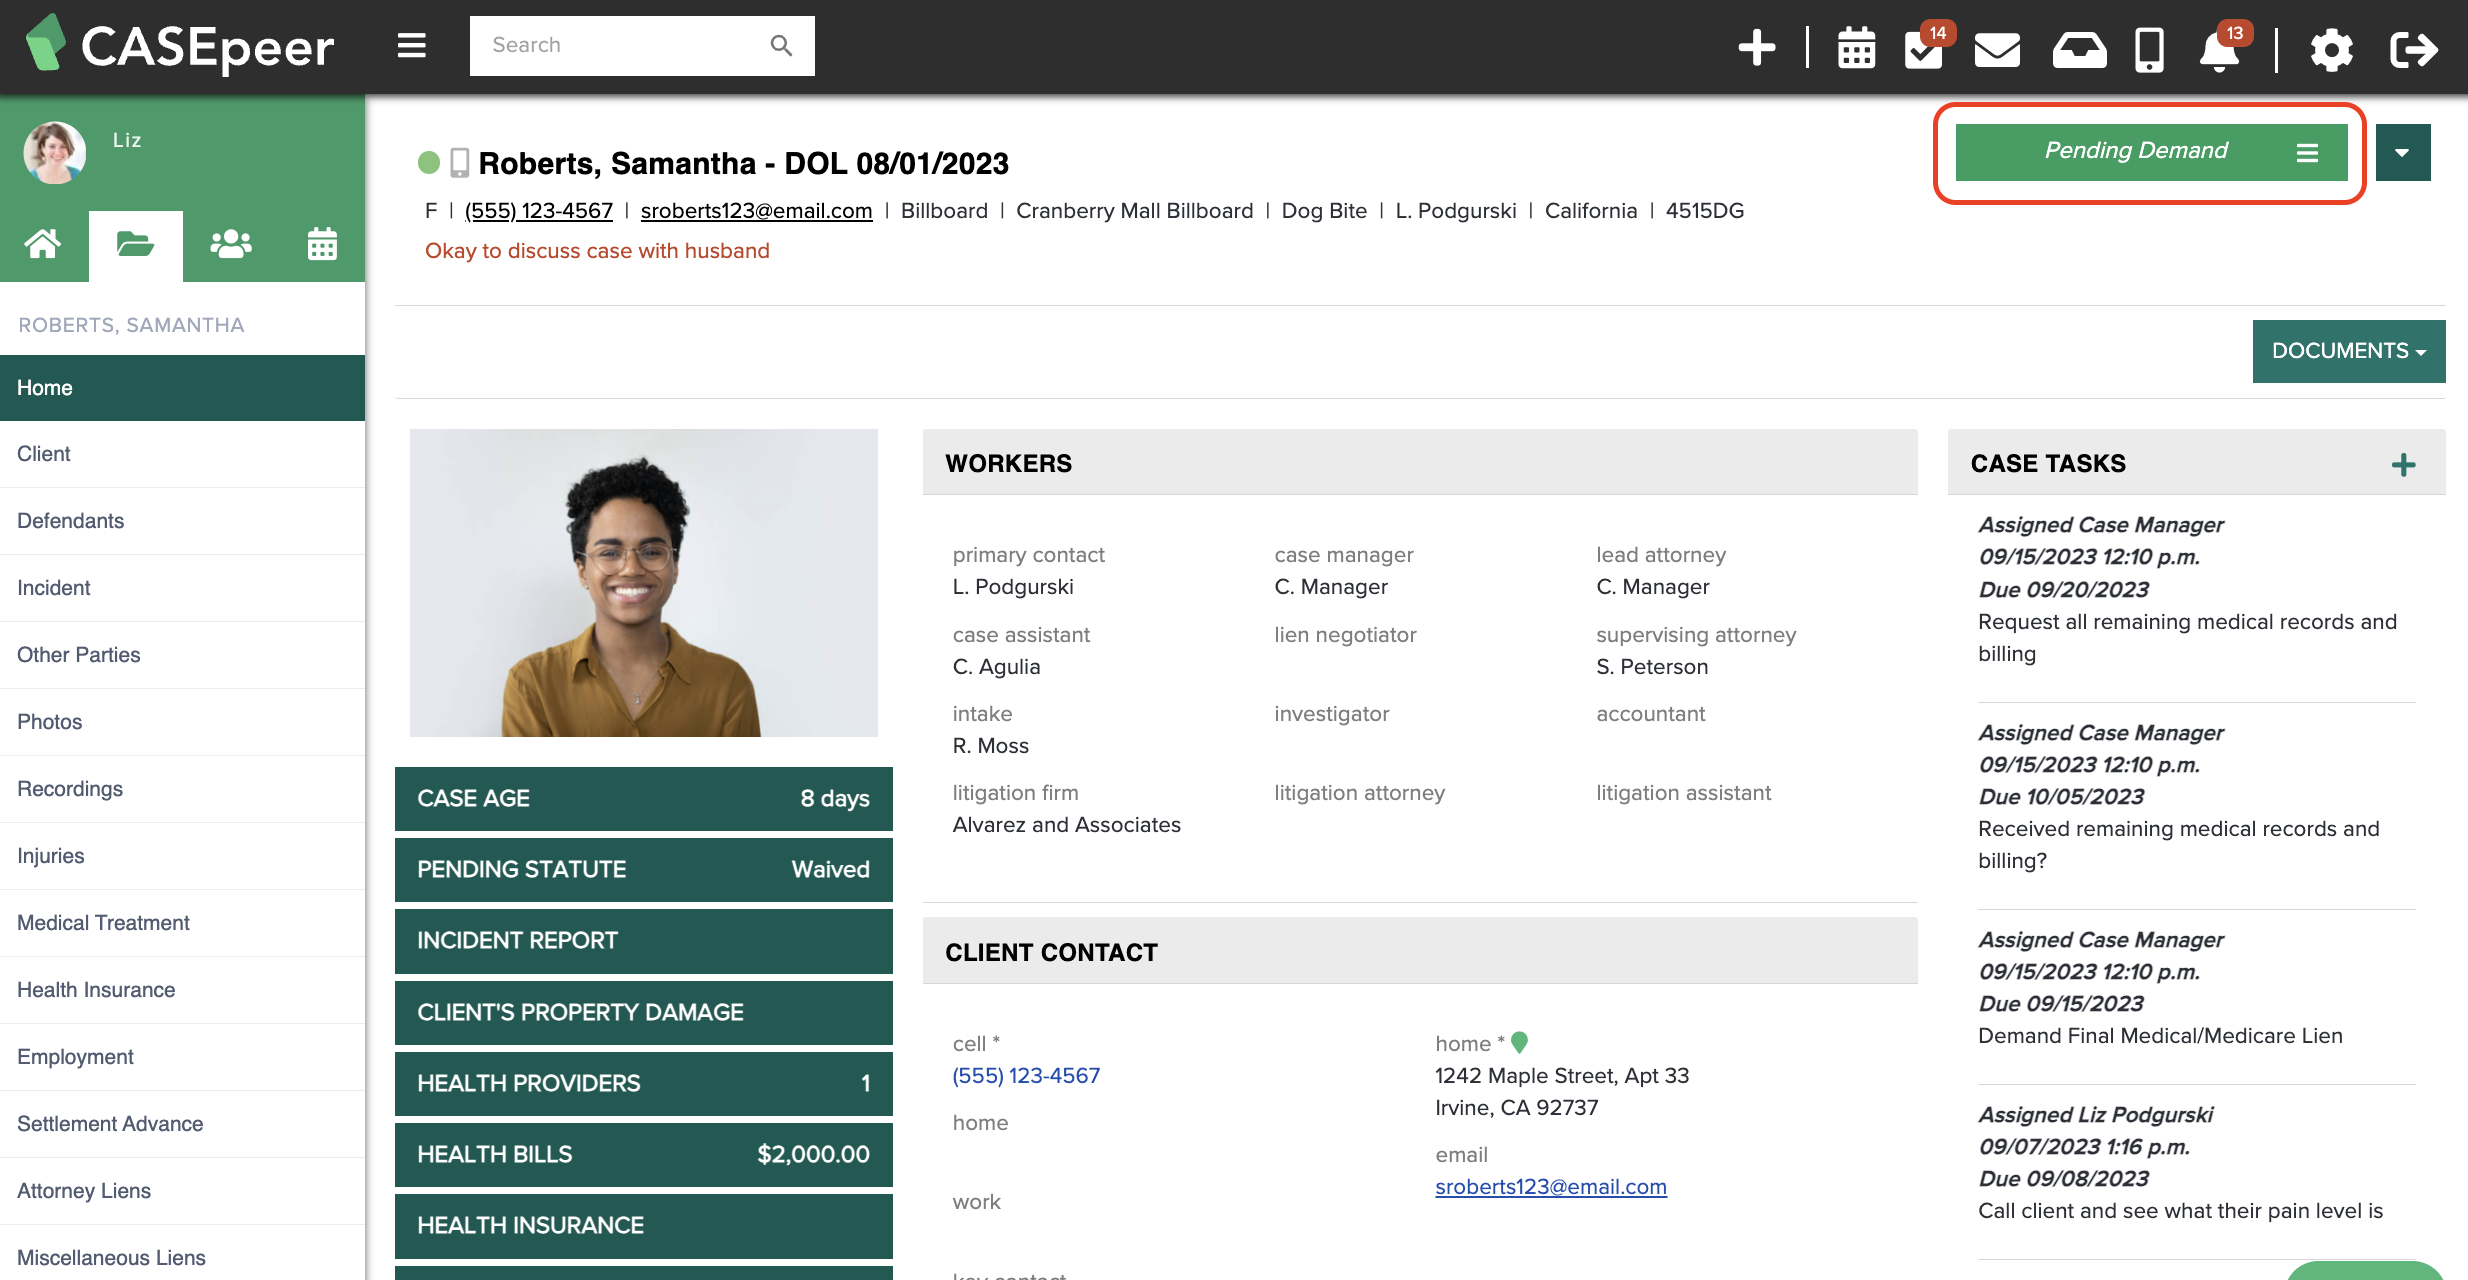
Task: Open task Demand Final Medical/Medicare Lien
Action: 2160,1036
